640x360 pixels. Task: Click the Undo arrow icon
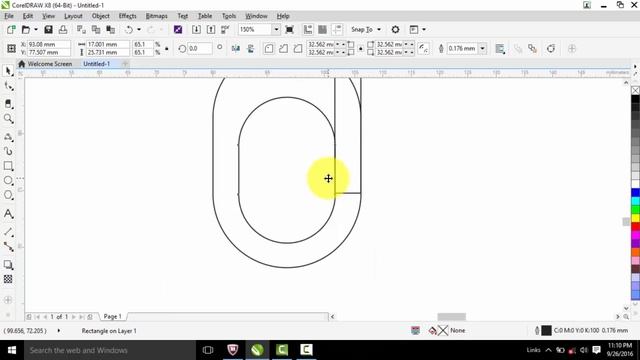(129, 29)
